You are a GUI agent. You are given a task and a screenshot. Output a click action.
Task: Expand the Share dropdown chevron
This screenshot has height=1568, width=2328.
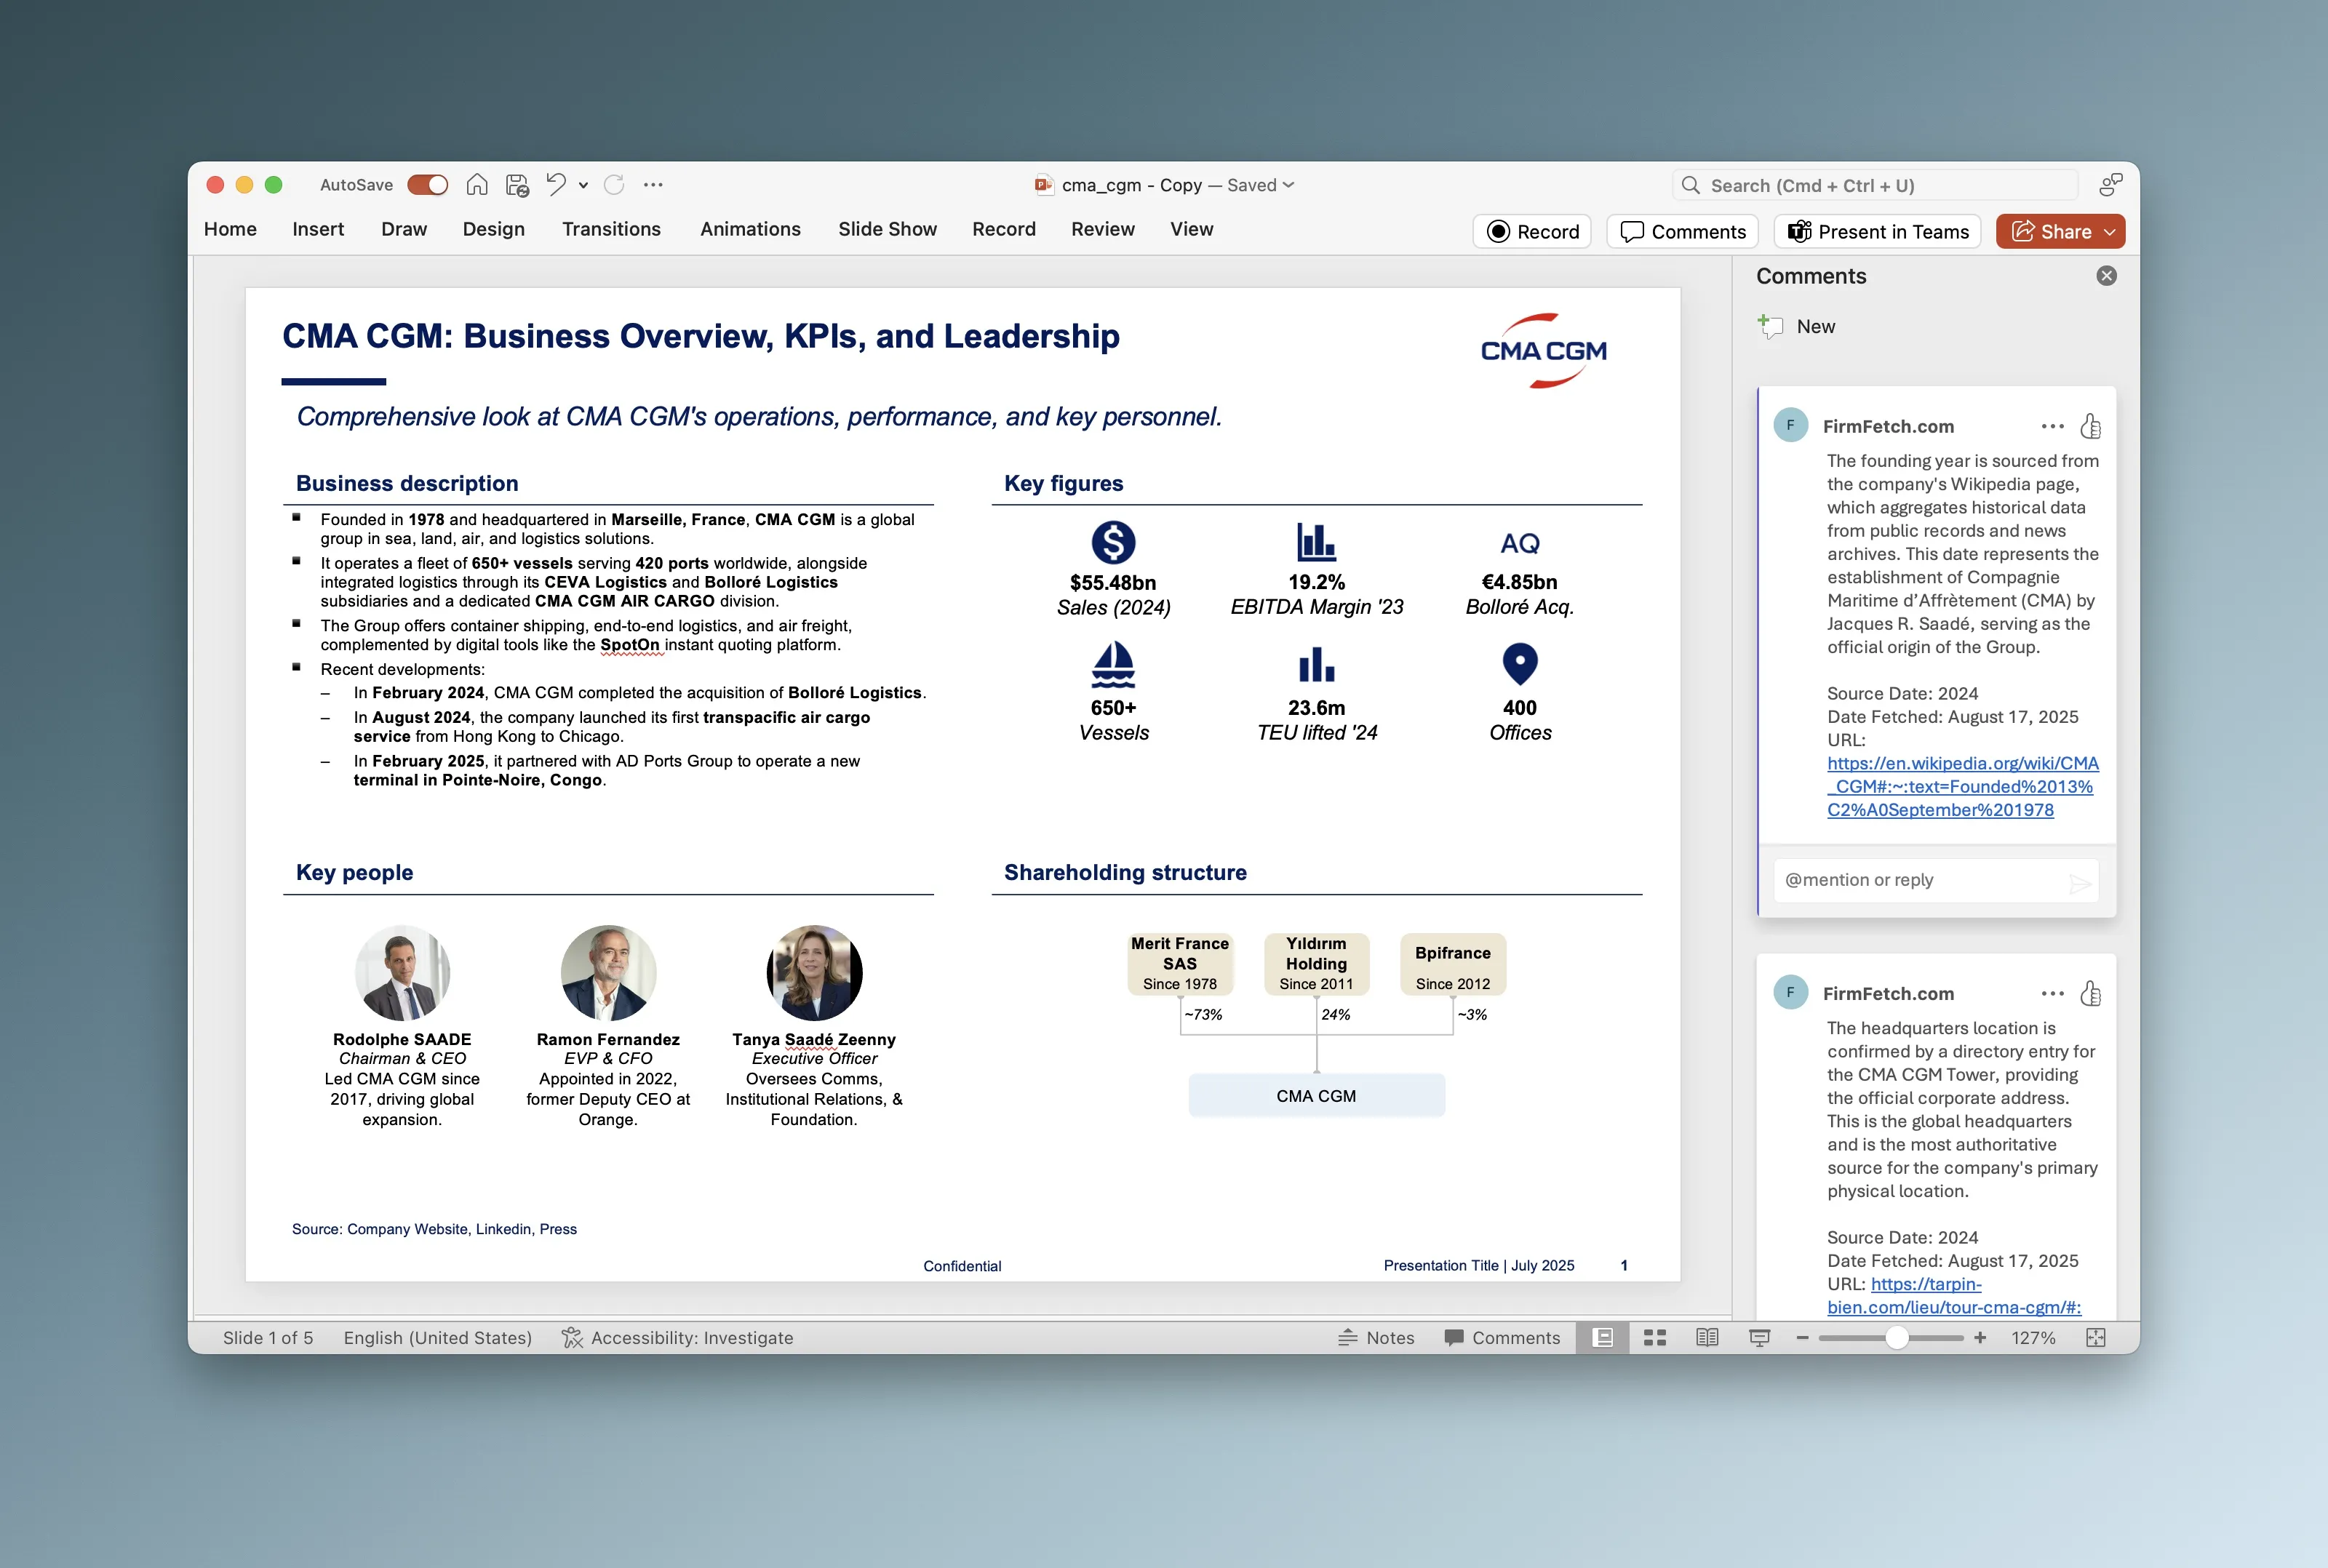(x=2110, y=232)
